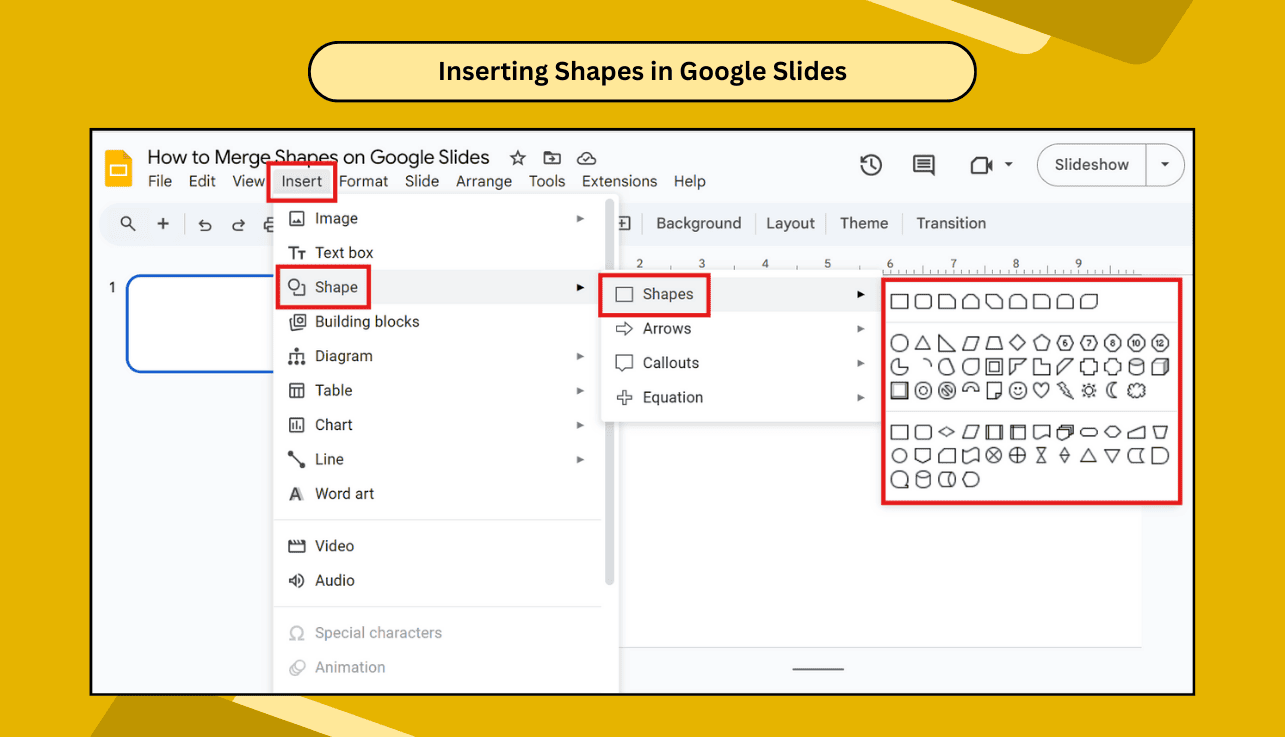Change the slide Background
The width and height of the screenshot is (1285, 737).
coord(698,223)
